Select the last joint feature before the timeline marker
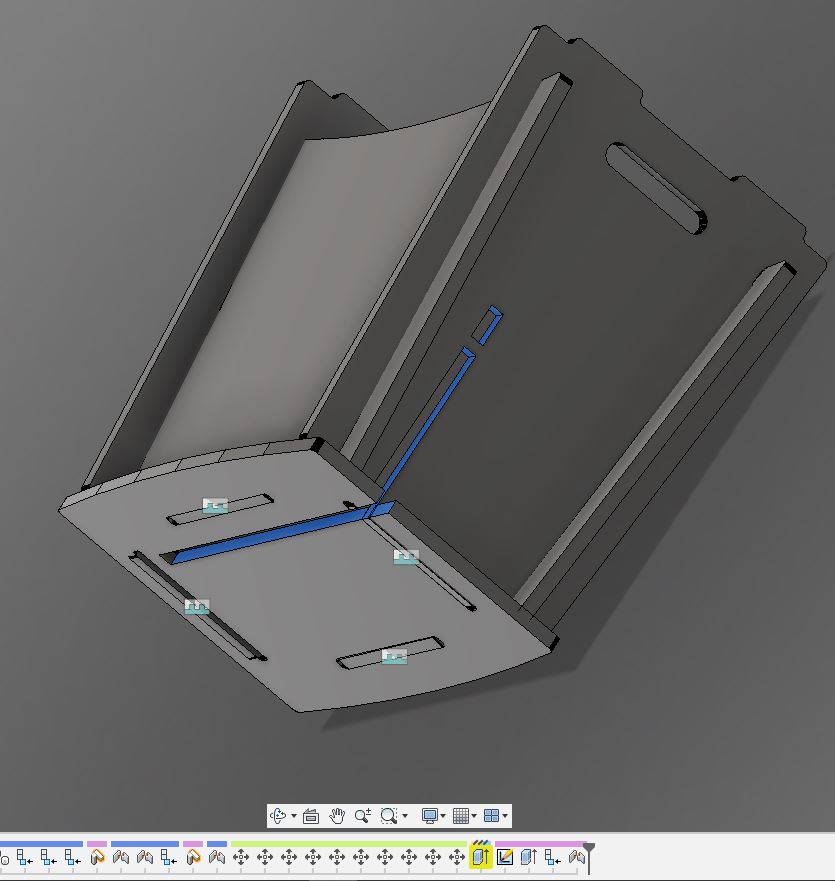835x881 pixels. (576, 857)
